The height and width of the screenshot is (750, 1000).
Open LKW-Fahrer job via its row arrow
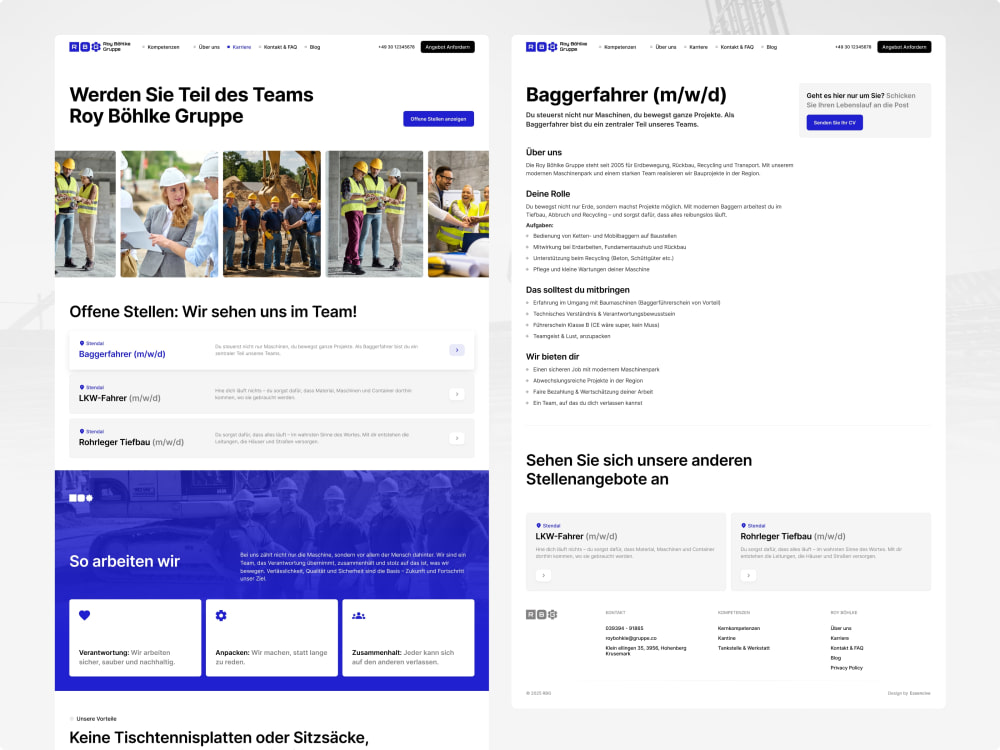click(x=457, y=394)
